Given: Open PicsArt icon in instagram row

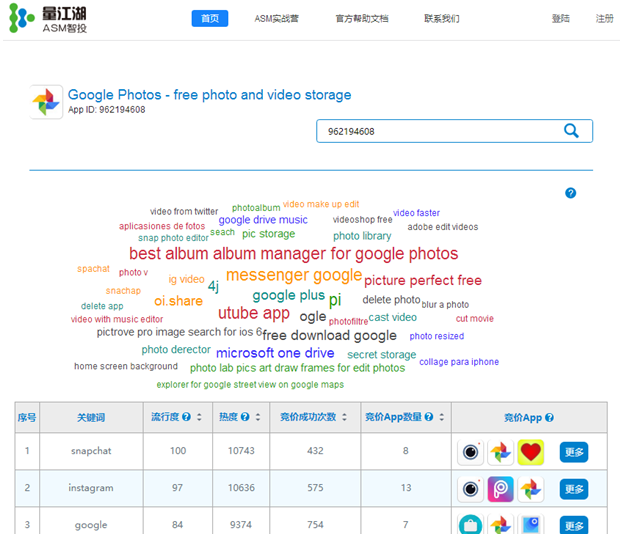Looking at the screenshot, I should coord(500,489).
